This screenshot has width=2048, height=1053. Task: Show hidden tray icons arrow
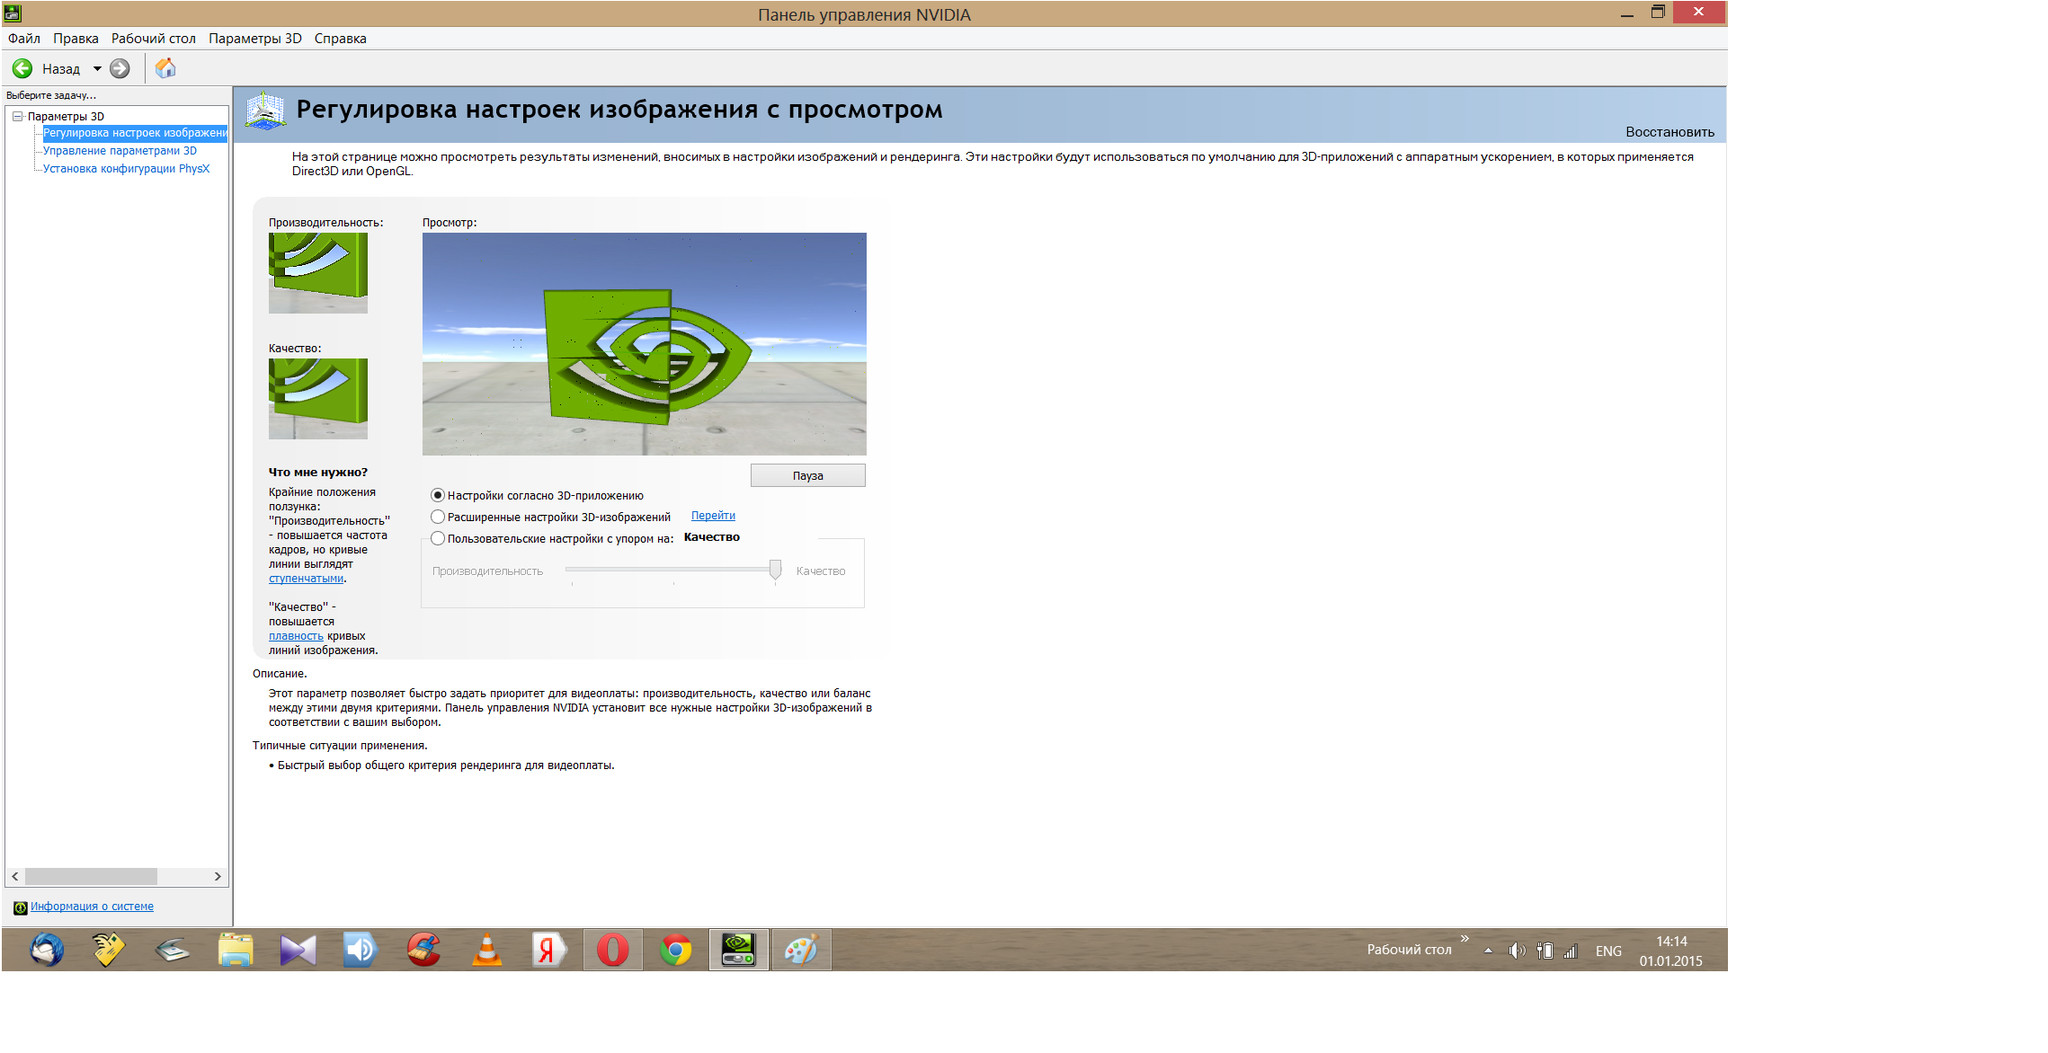(1488, 951)
